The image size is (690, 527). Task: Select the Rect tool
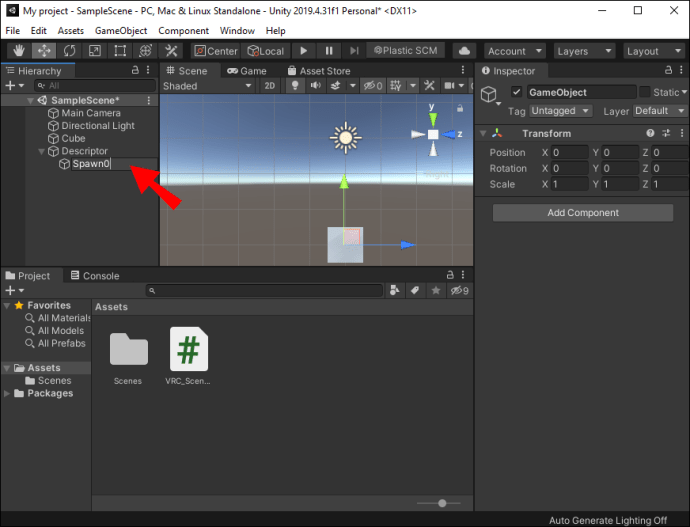click(x=120, y=51)
